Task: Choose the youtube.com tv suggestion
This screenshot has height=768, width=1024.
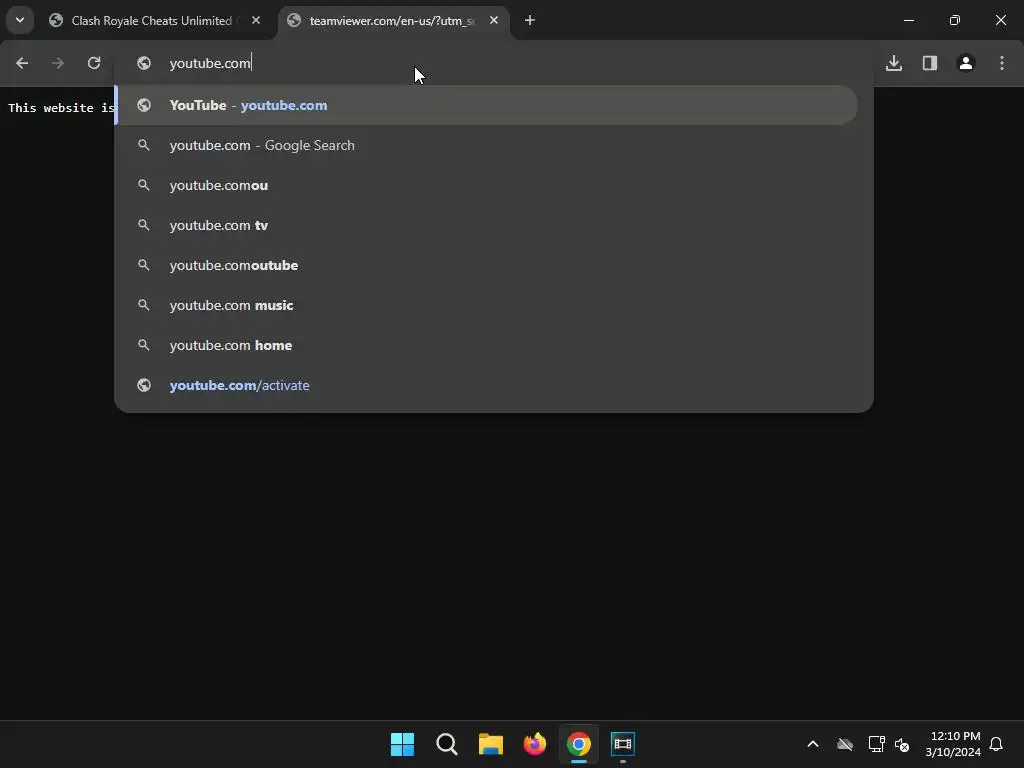Action: [x=487, y=225]
